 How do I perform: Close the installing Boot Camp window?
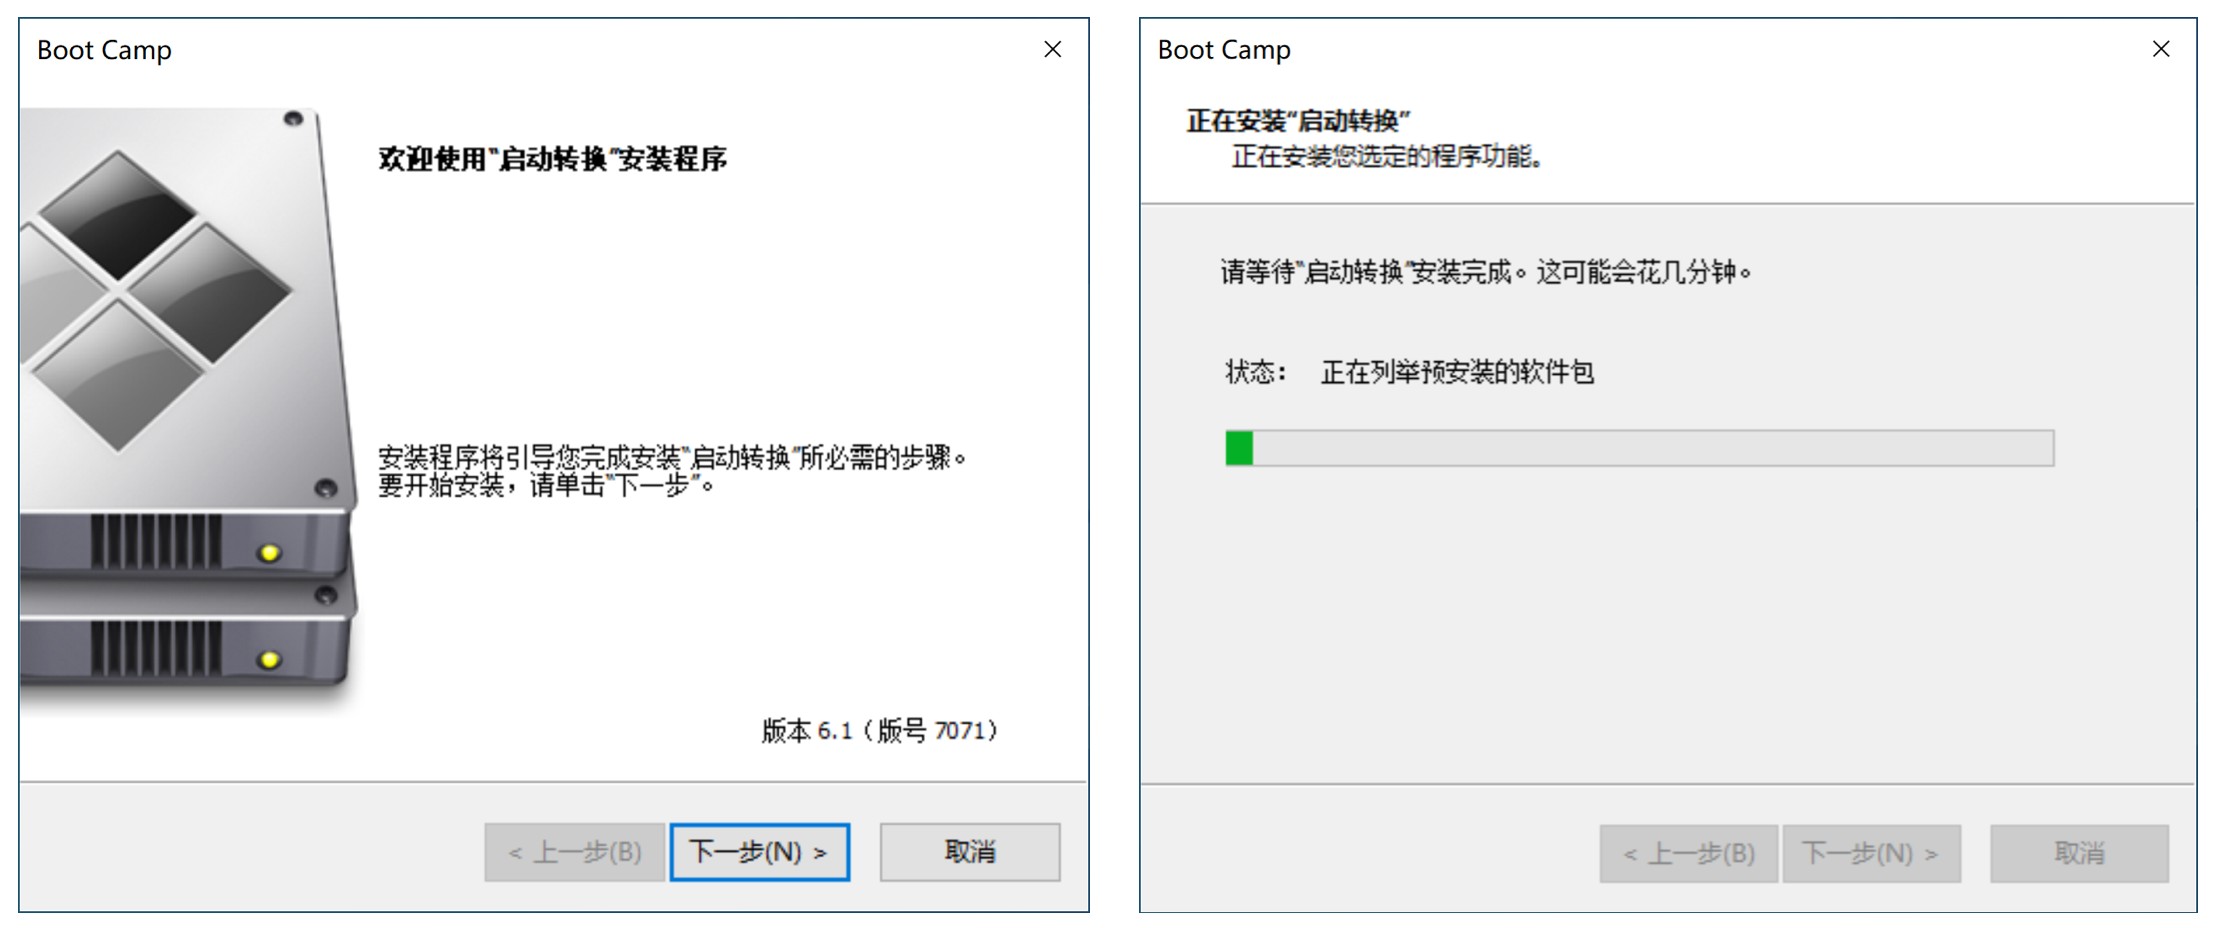pyautogui.click(x=2161, y=49)
